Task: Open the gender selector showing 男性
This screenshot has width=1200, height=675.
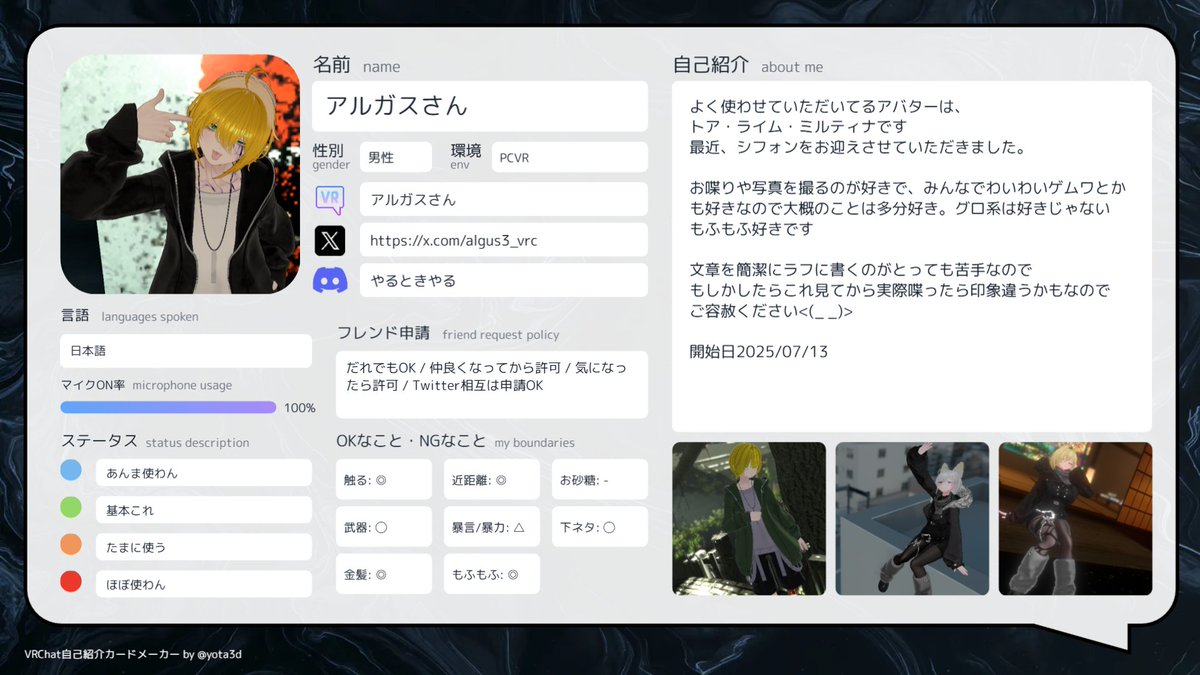Action: coord(396,157)
